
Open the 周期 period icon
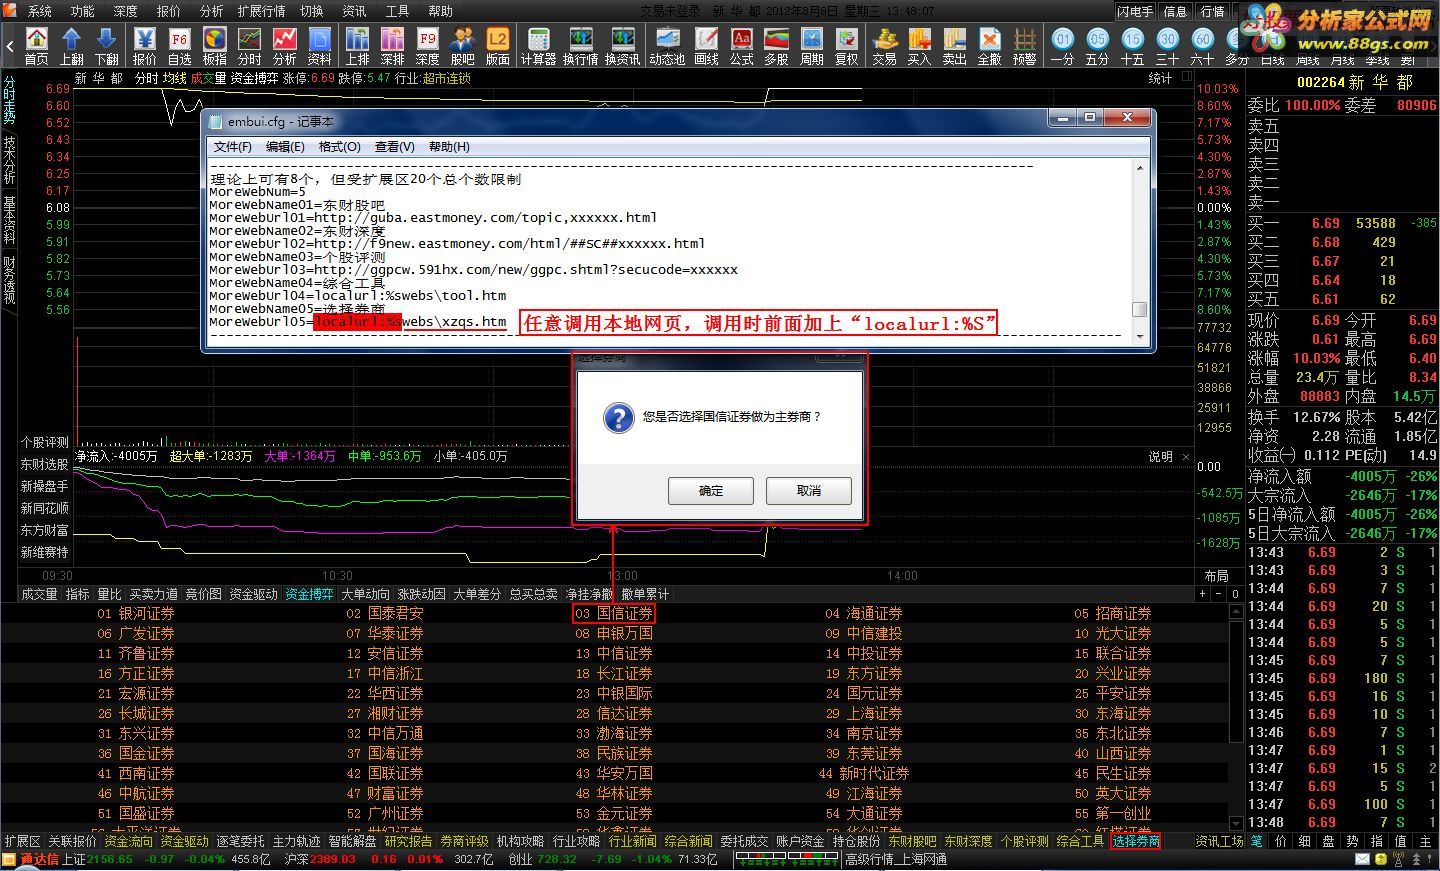811,46
